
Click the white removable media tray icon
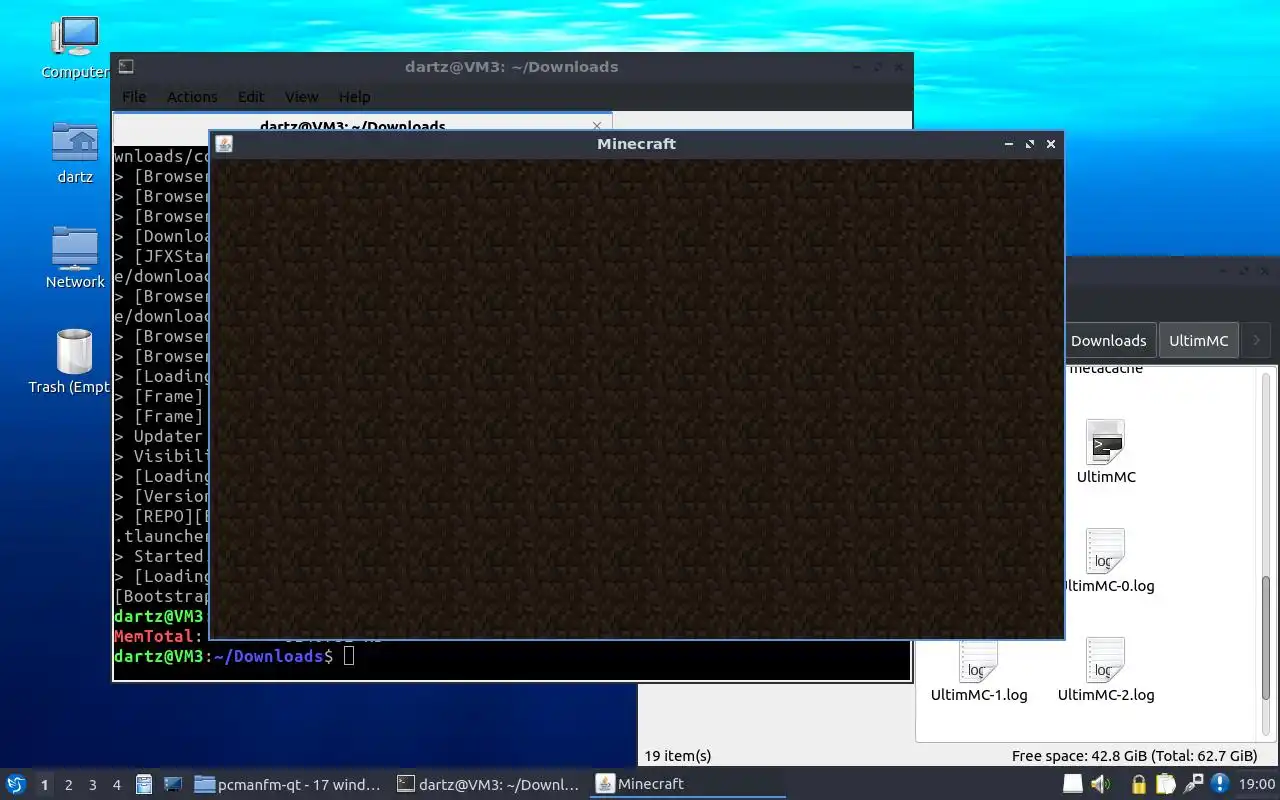click(1072, 784)
